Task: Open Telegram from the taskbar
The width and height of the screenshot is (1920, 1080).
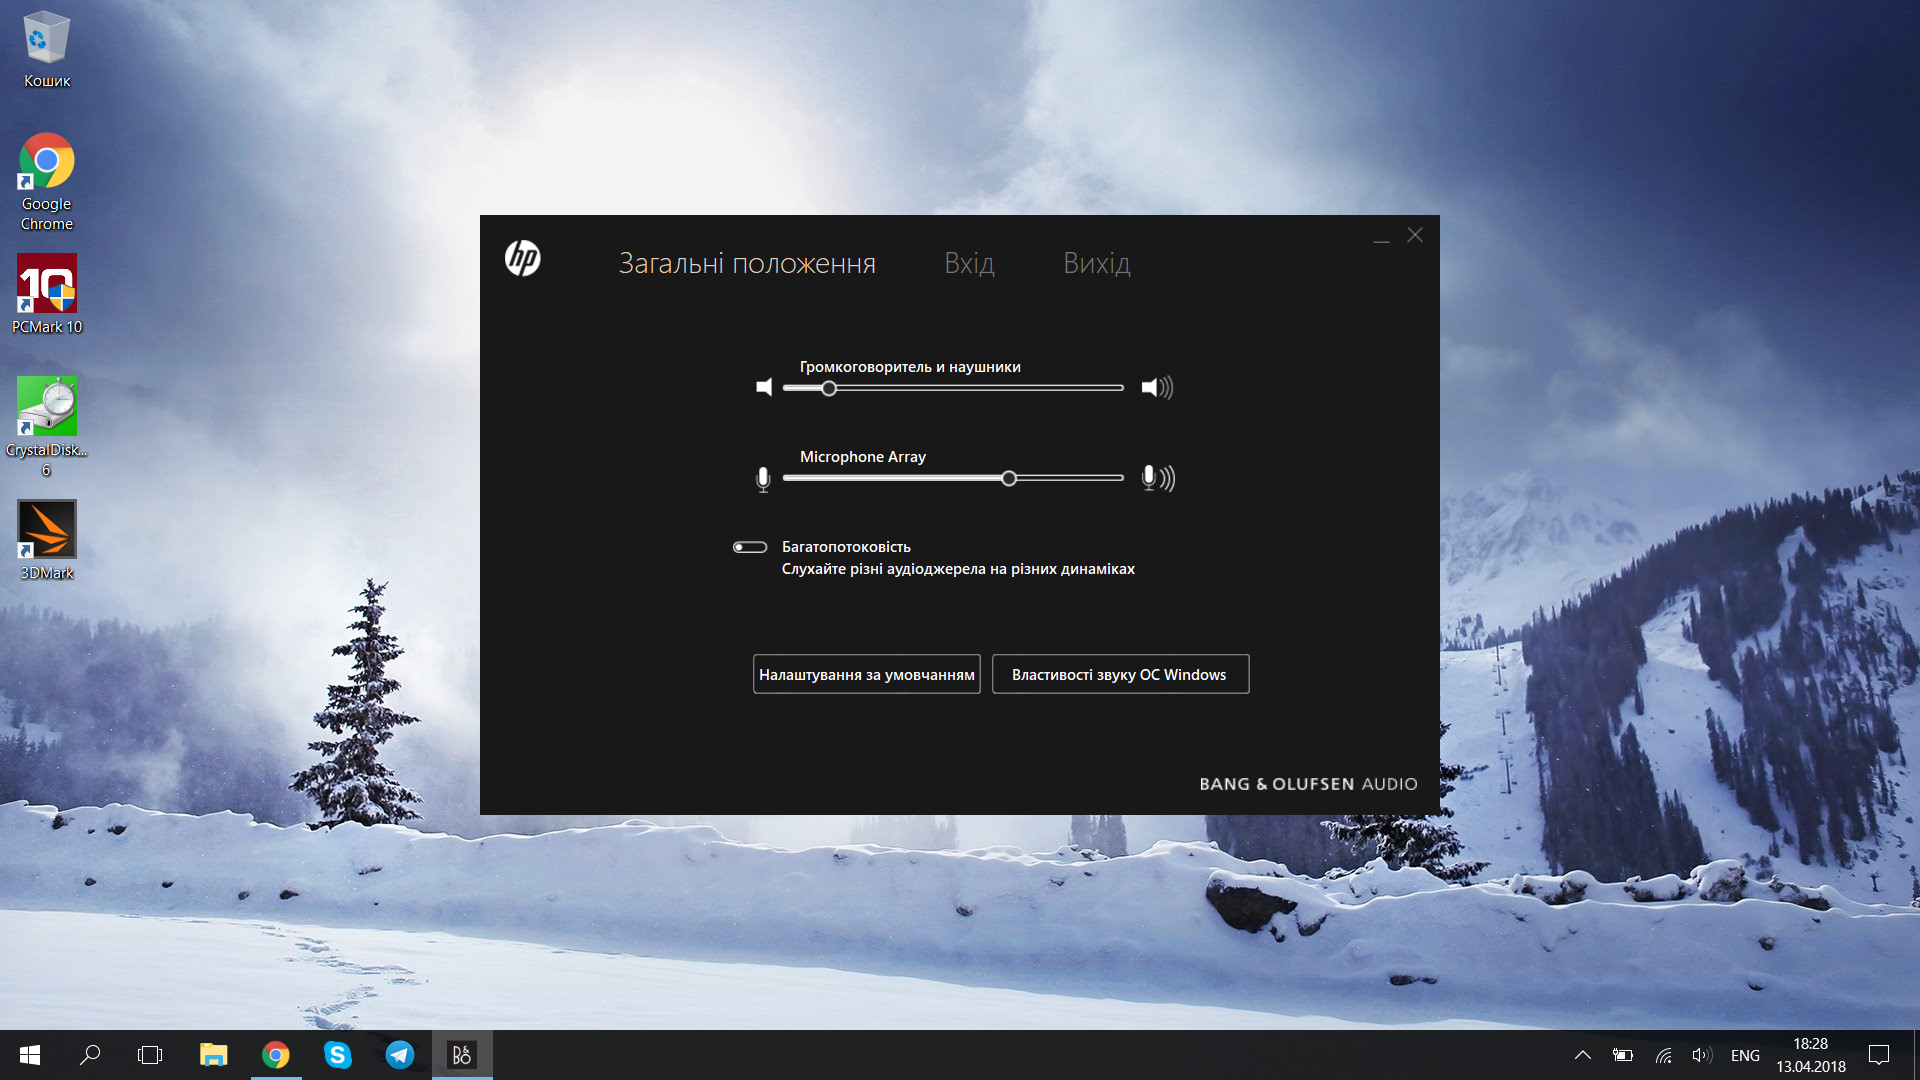Action: (400, 1055)
